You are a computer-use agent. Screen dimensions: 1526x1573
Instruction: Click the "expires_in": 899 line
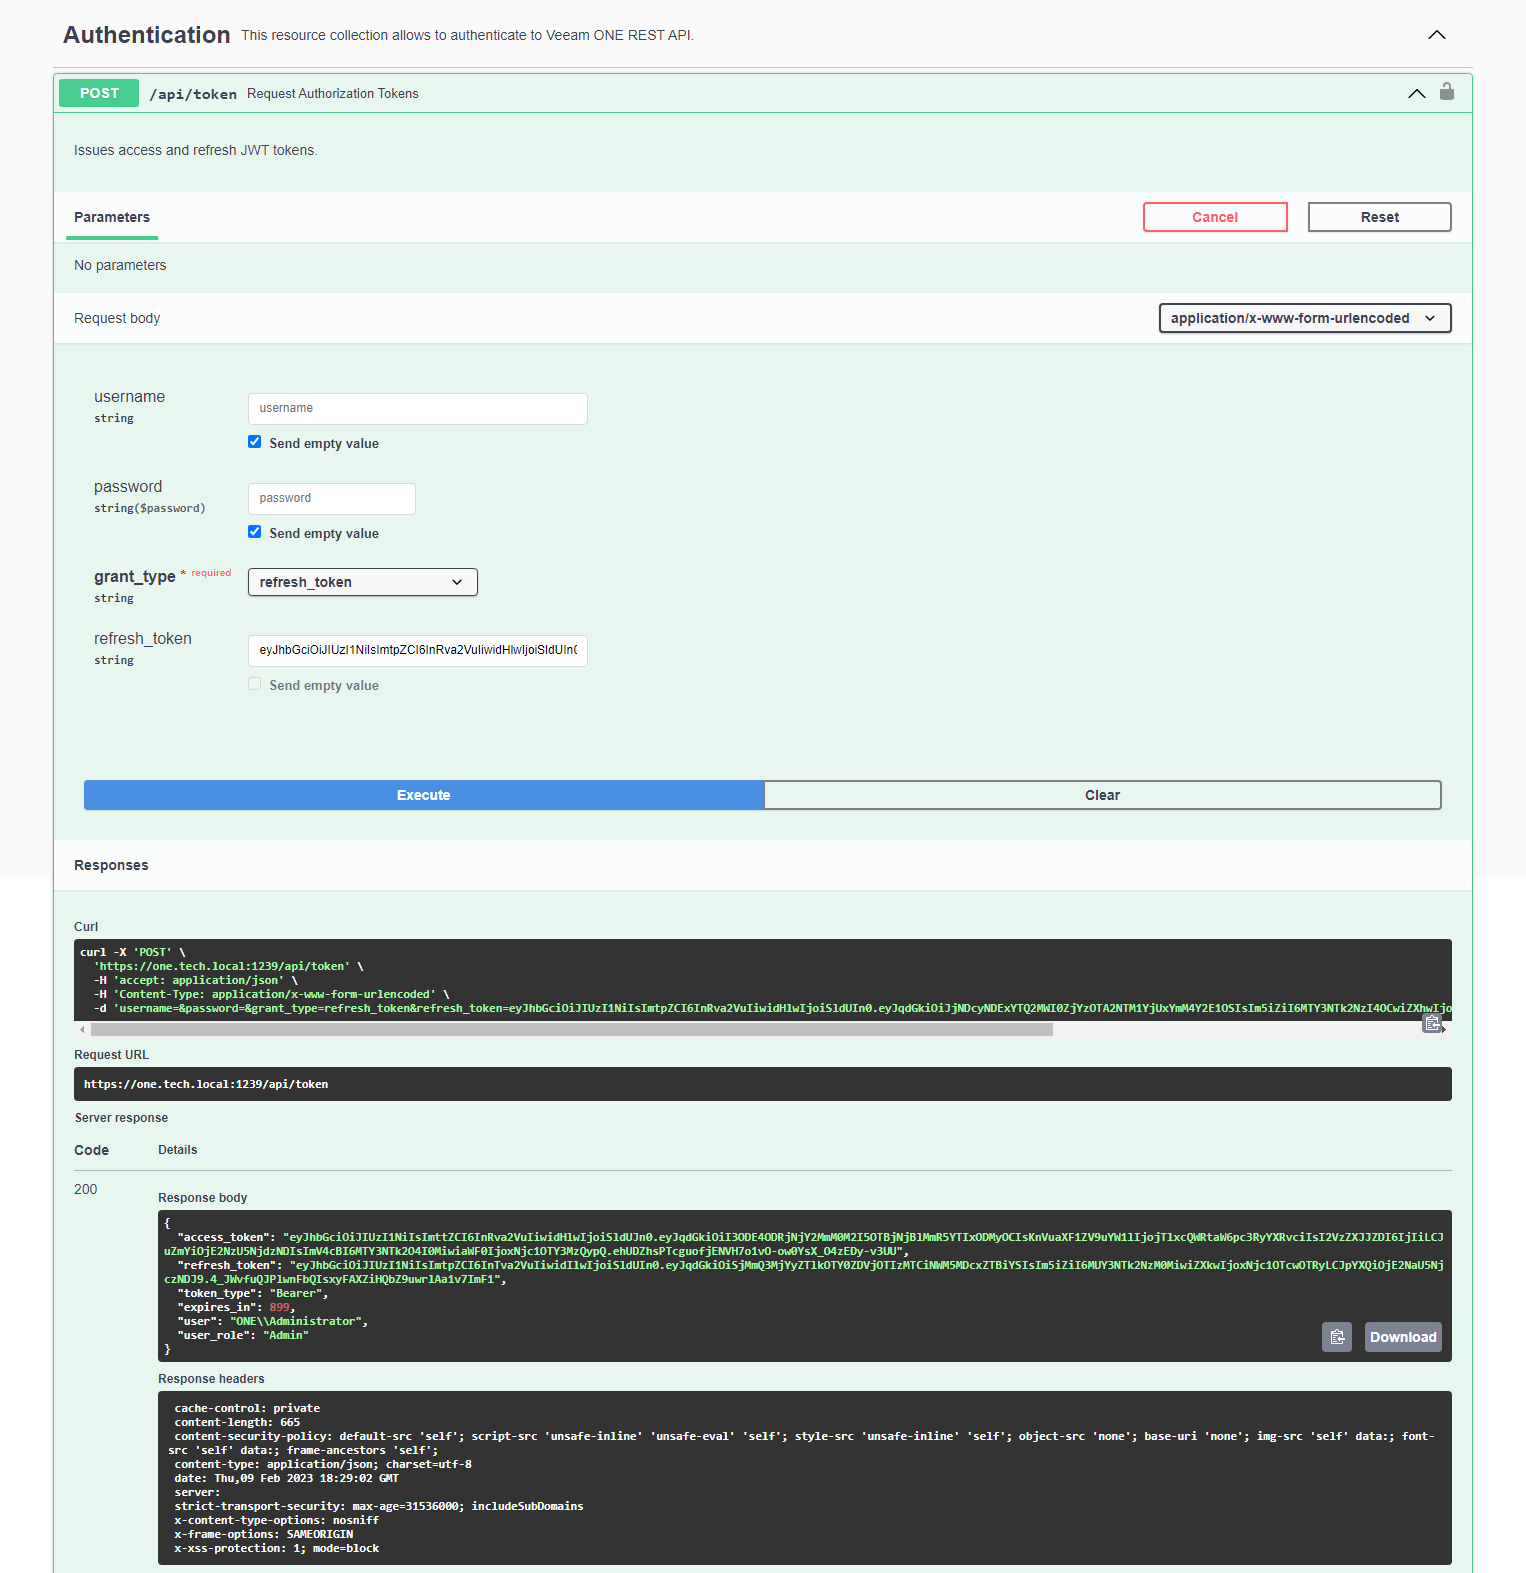236,1307
